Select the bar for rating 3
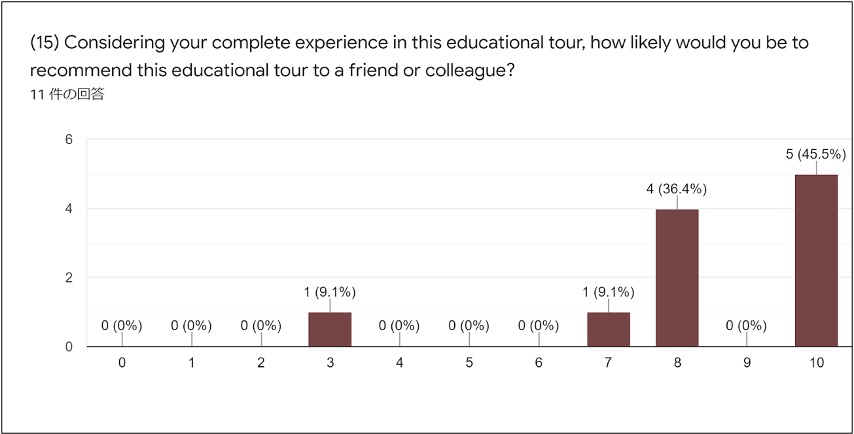This screenshot has width=854, height=434. 330,329
